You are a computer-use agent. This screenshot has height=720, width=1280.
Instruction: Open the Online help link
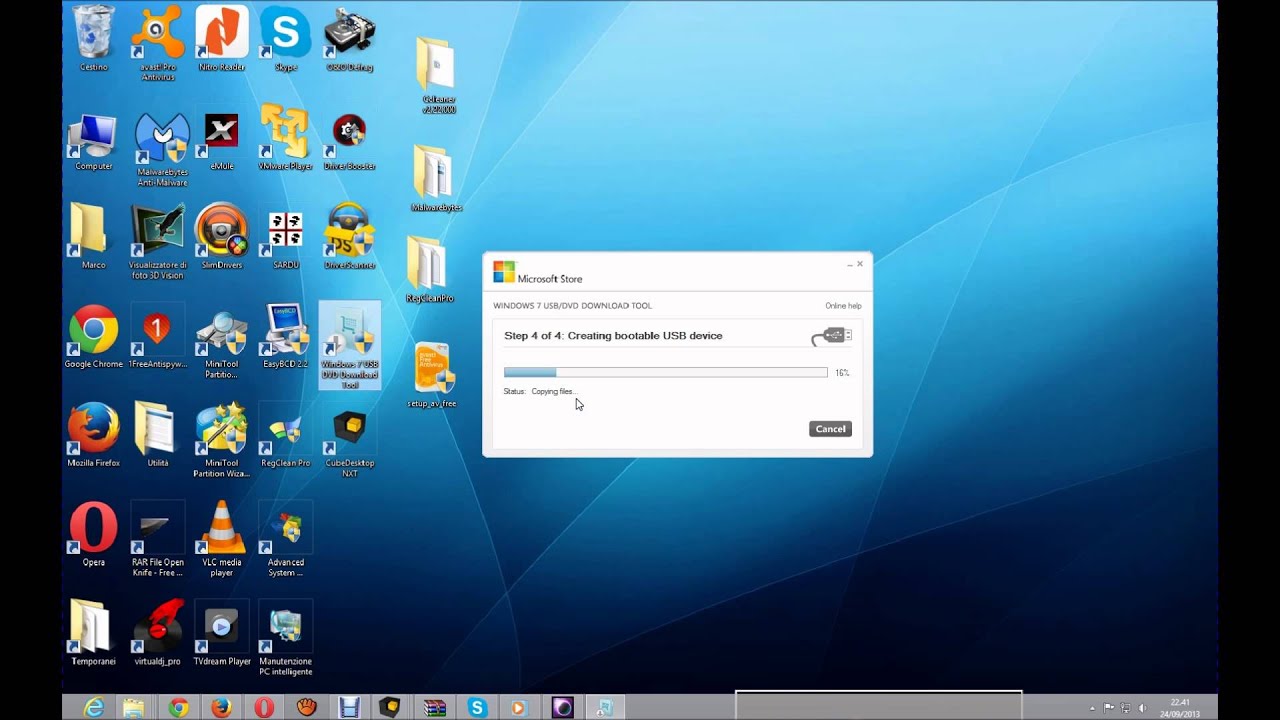843,306
